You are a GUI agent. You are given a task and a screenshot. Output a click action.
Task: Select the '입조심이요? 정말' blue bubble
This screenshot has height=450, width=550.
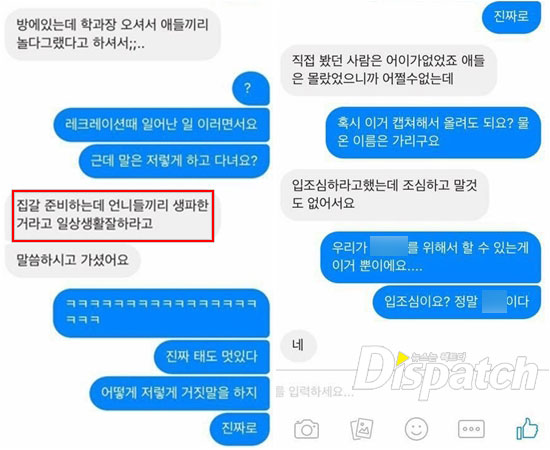pyautogui.click(x=457, y=302)
